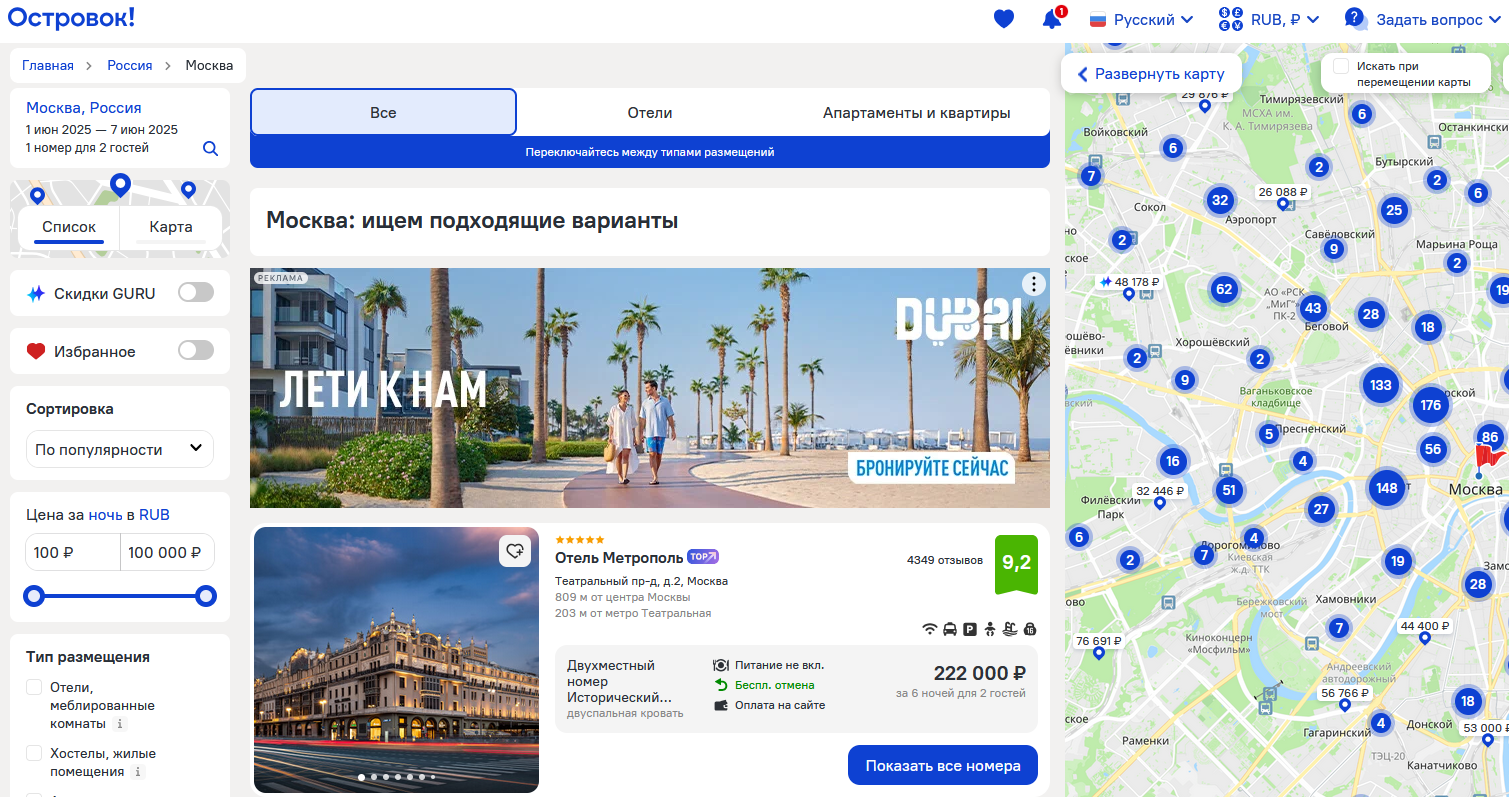The height and width of the screenshot is (797, 1509).
Task: Open the RUB, ₽ currency dropdown
Action: point(1269,19)
